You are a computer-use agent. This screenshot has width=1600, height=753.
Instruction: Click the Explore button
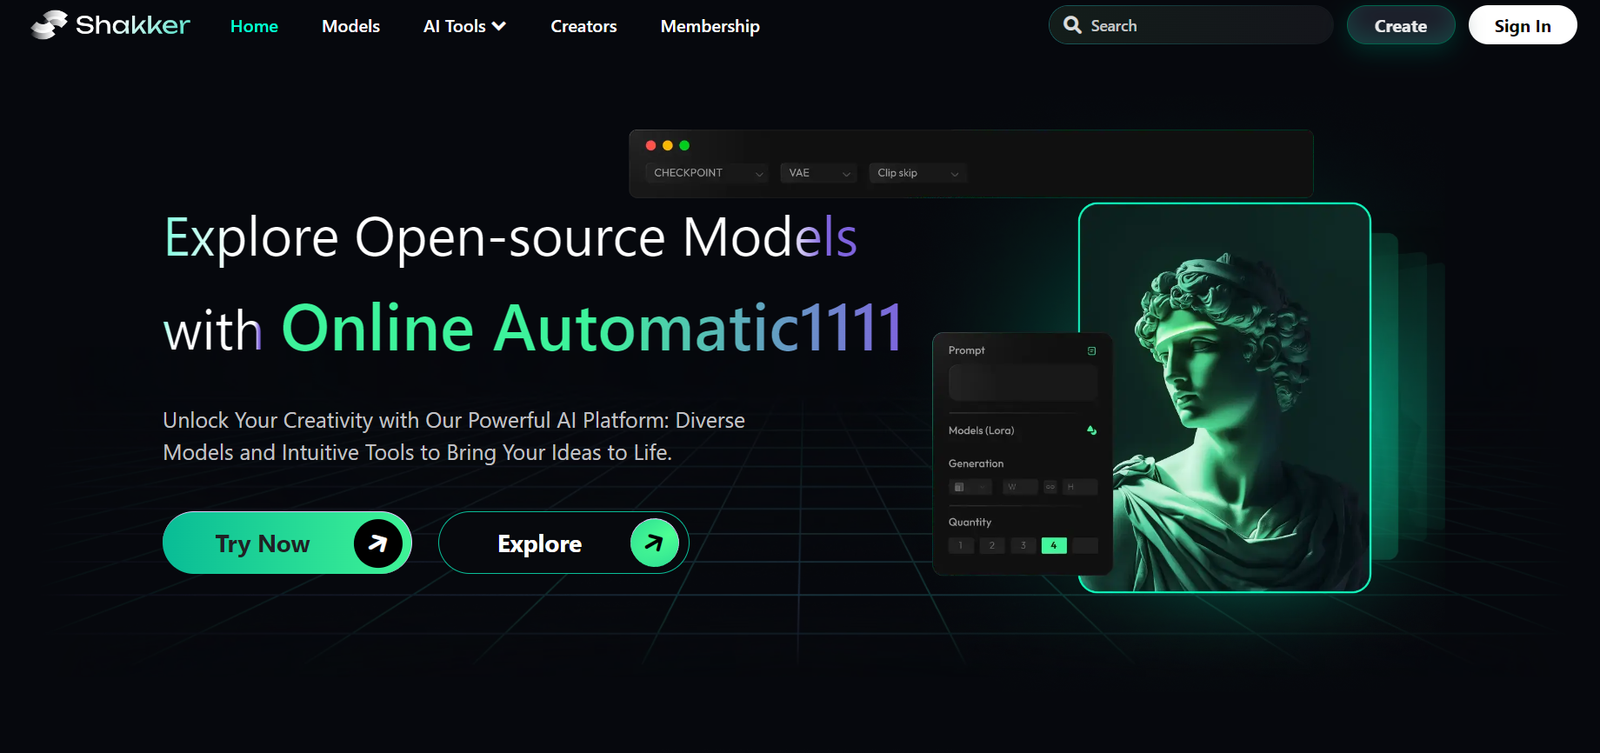pyautogui.click(x=563, y=543)
